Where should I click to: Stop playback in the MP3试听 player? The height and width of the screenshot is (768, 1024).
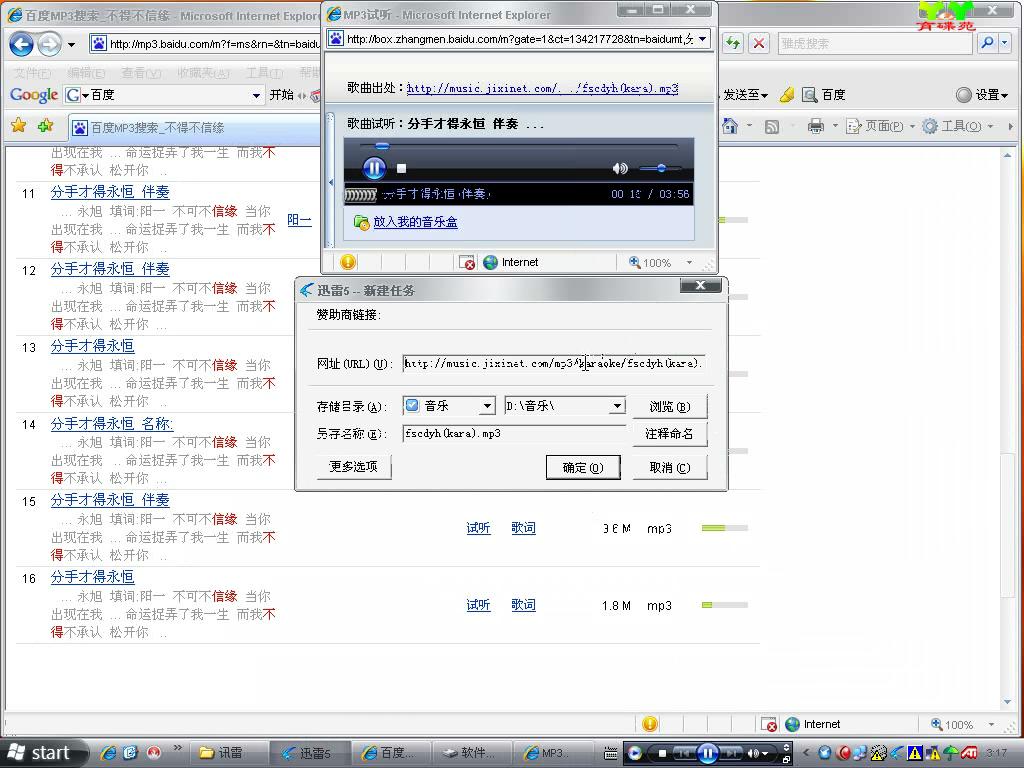point(402,168)
